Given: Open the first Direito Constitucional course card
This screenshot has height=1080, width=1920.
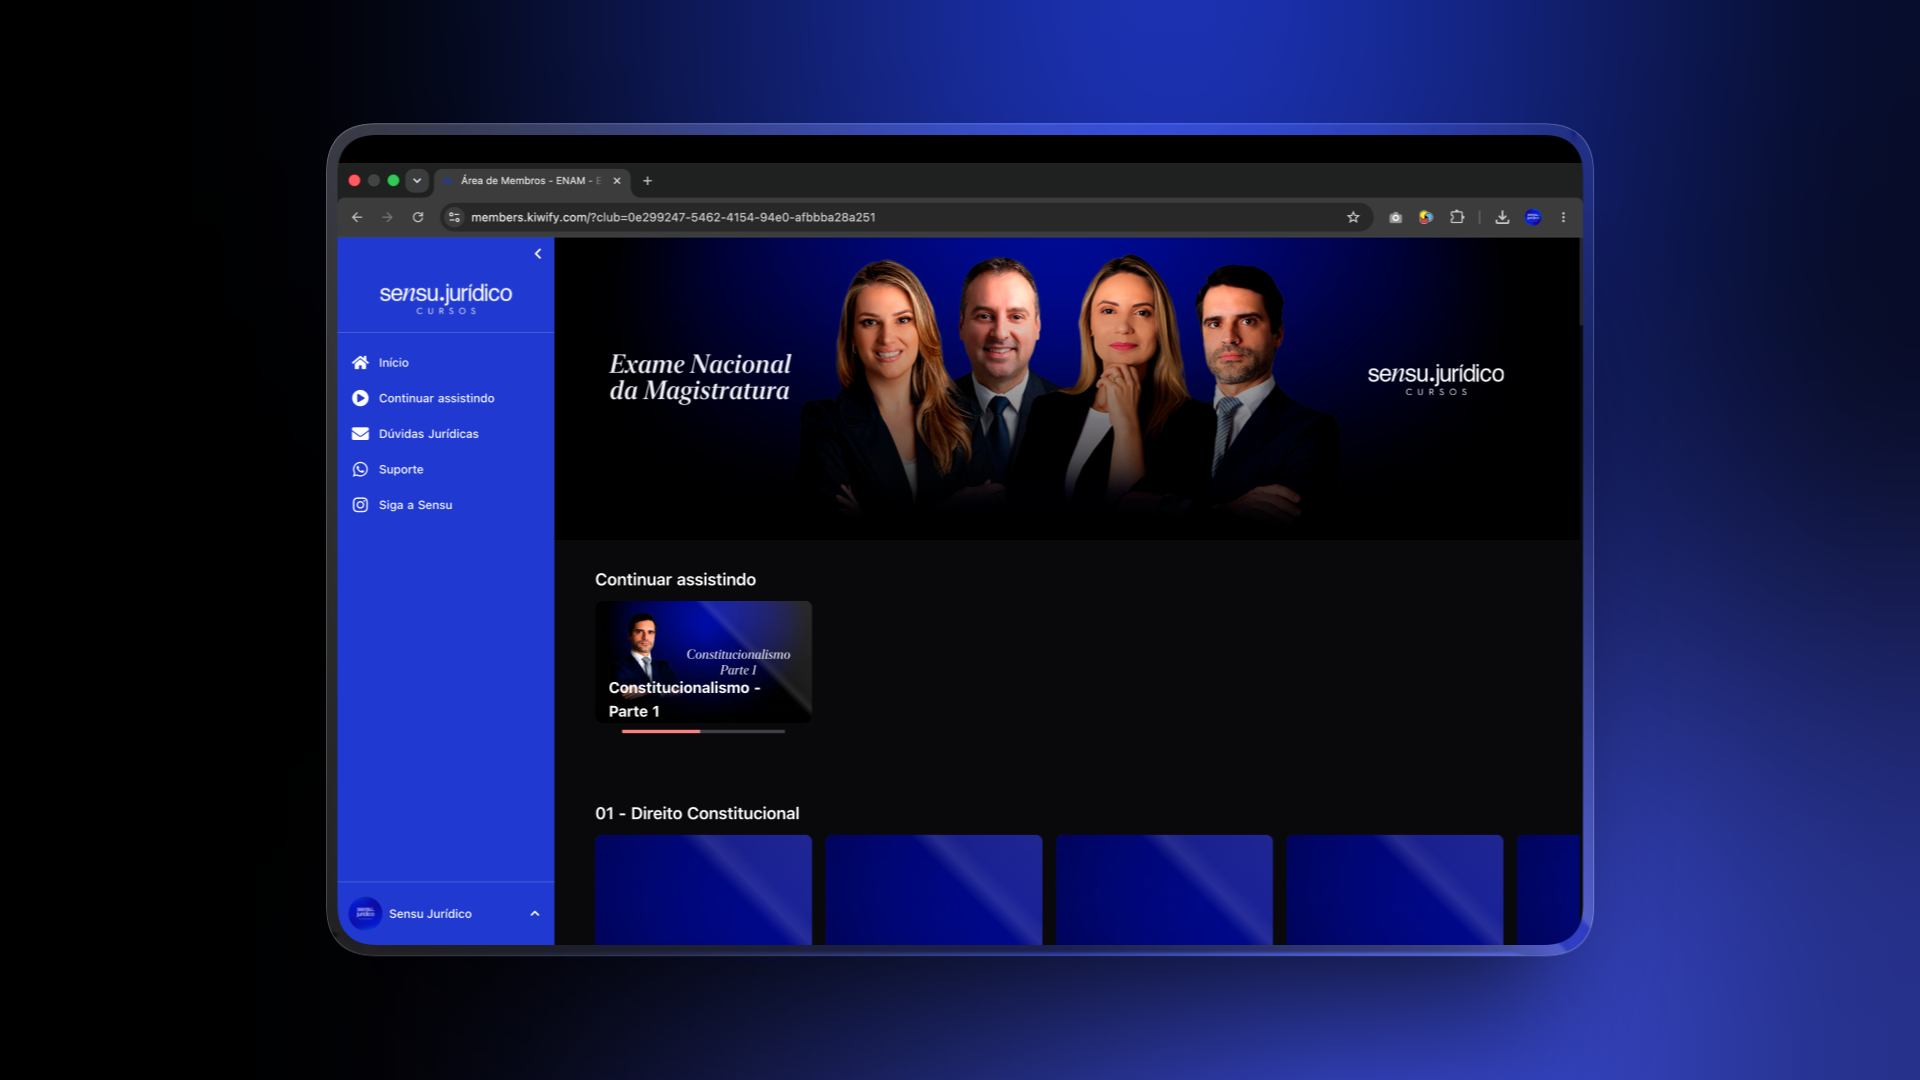Looking at the screenshot, I should coord(703,890).
